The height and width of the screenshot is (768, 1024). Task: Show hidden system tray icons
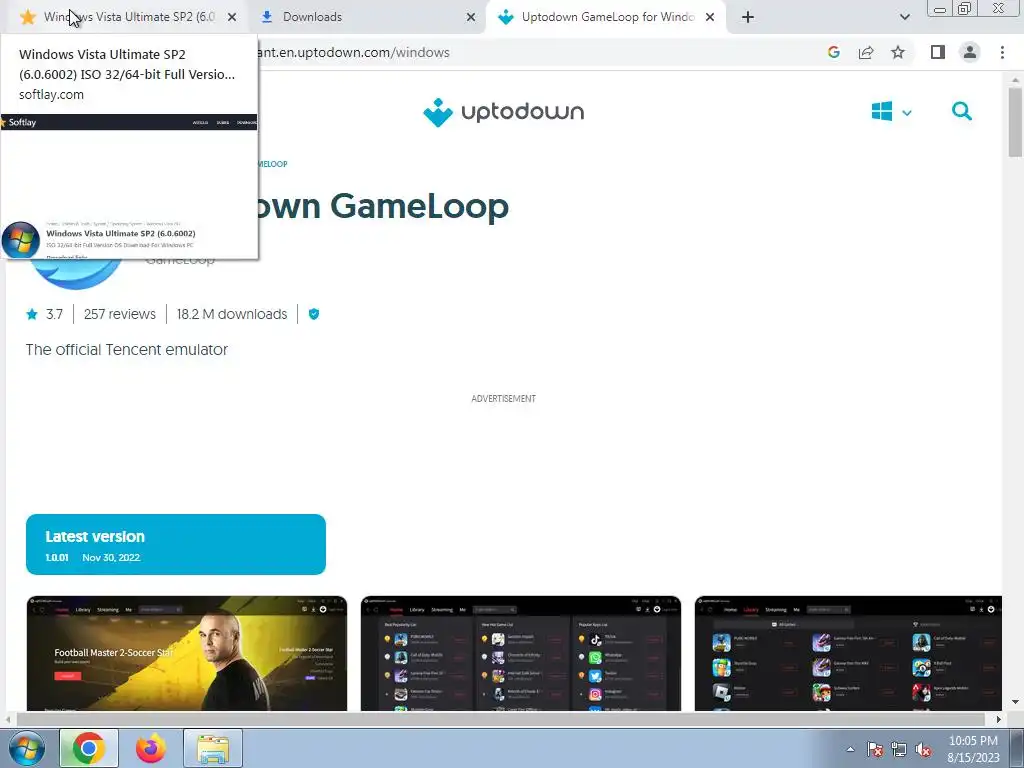click(850, 749)
